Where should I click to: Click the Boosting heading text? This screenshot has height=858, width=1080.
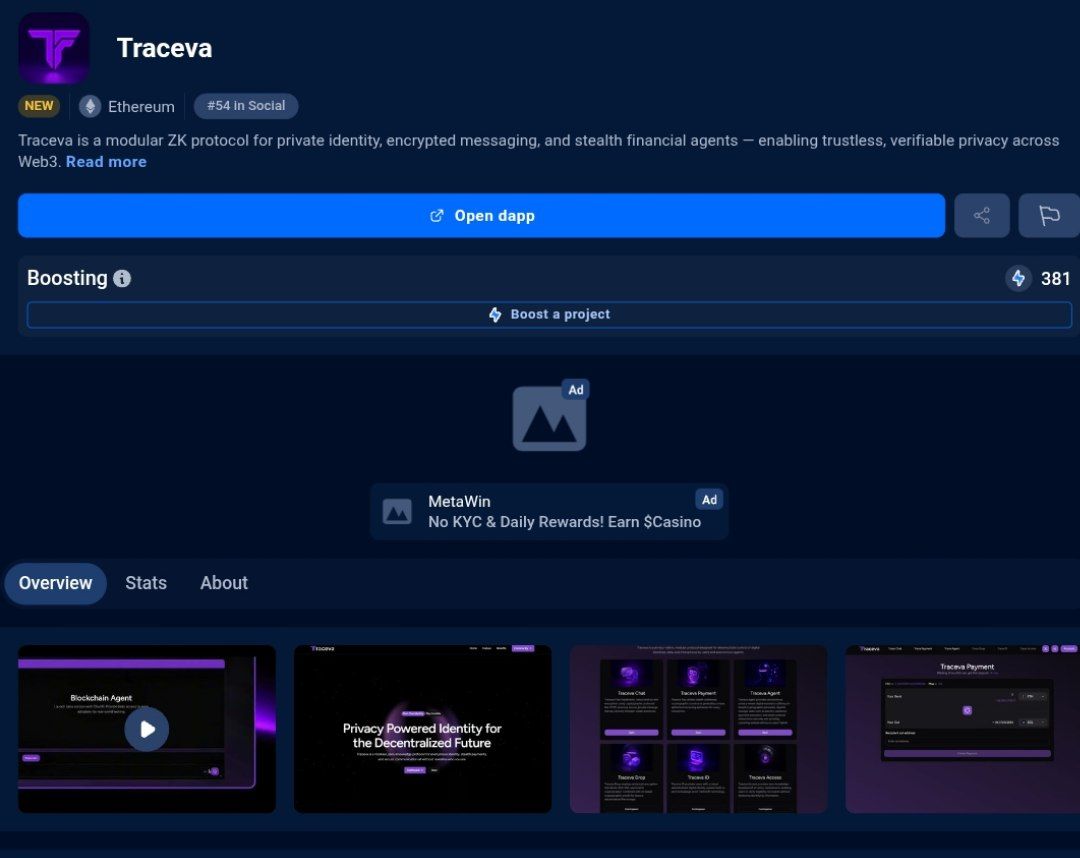pos(68,278)
